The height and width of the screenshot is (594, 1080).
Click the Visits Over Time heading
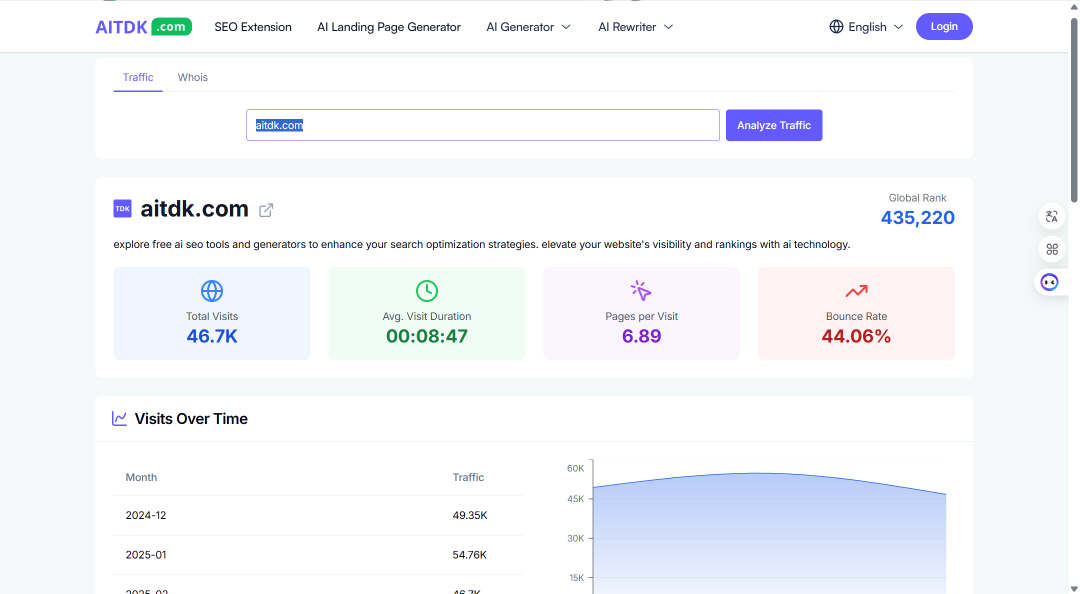191,418
